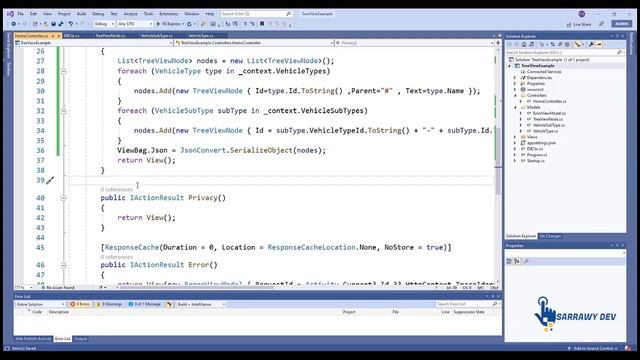Select appsettings.json in Solution Explorer
Screen dimensions: 640x360
coord(541,143)
